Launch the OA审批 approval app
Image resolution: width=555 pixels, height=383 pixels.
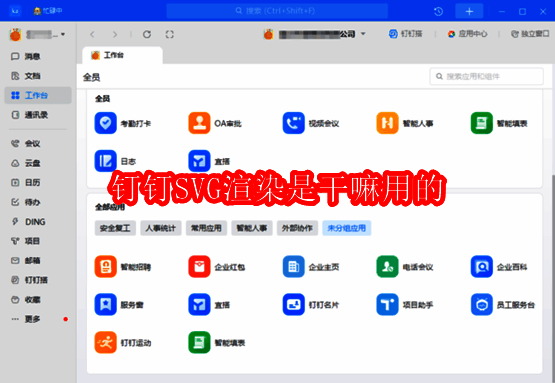tap(215, 123)
